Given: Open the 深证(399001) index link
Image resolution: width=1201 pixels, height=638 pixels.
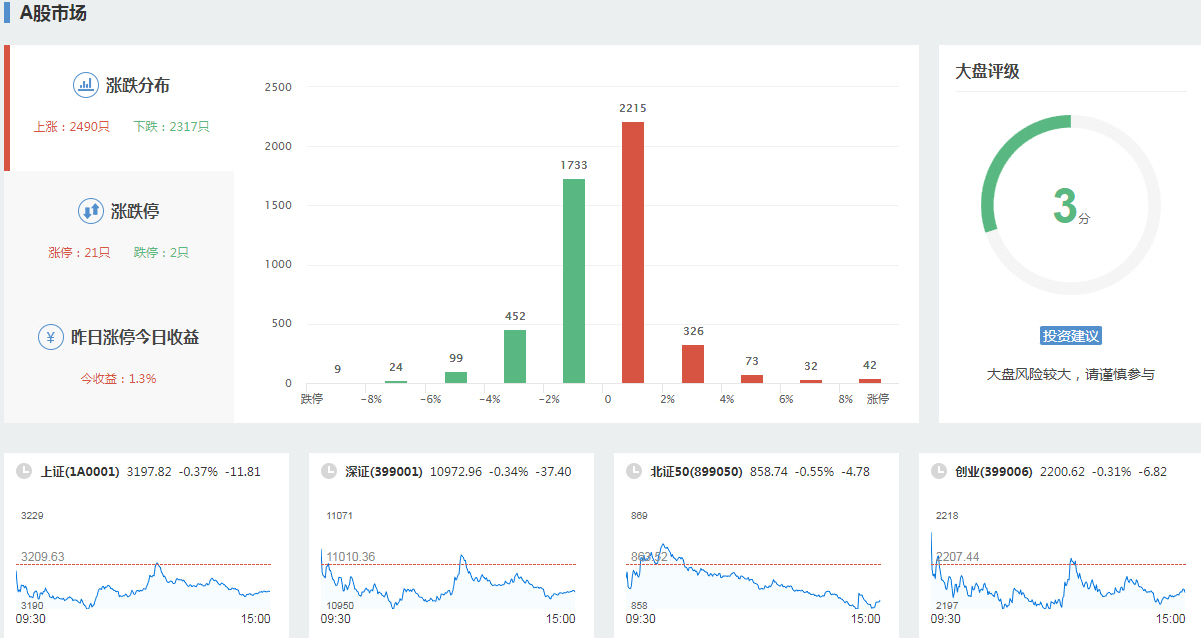Looking at the screenshot, I should (x=384, y=471).
